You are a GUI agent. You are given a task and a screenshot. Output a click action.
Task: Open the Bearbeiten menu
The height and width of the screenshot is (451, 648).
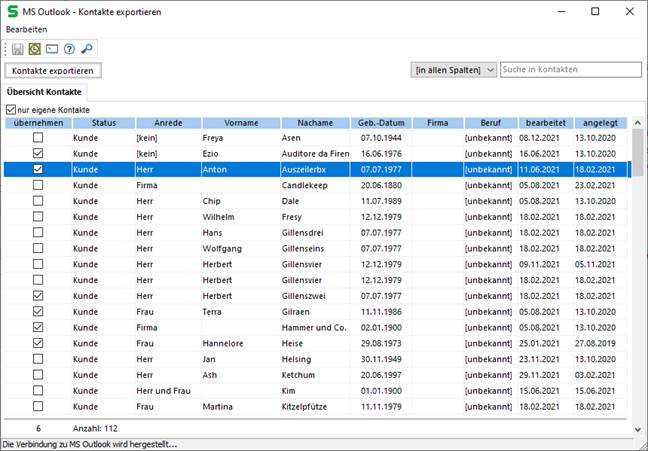pos(27,29)
